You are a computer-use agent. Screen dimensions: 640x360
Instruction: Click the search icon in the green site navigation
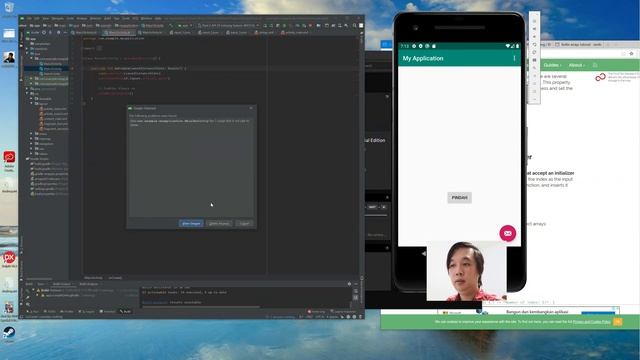tap(595, 65)
